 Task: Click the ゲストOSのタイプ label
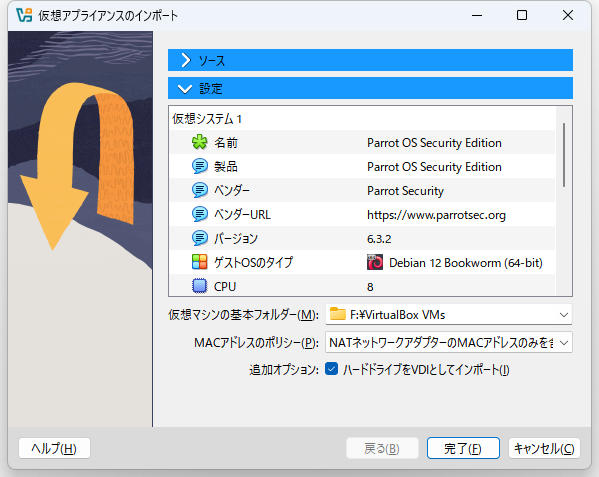pos(253,262)
